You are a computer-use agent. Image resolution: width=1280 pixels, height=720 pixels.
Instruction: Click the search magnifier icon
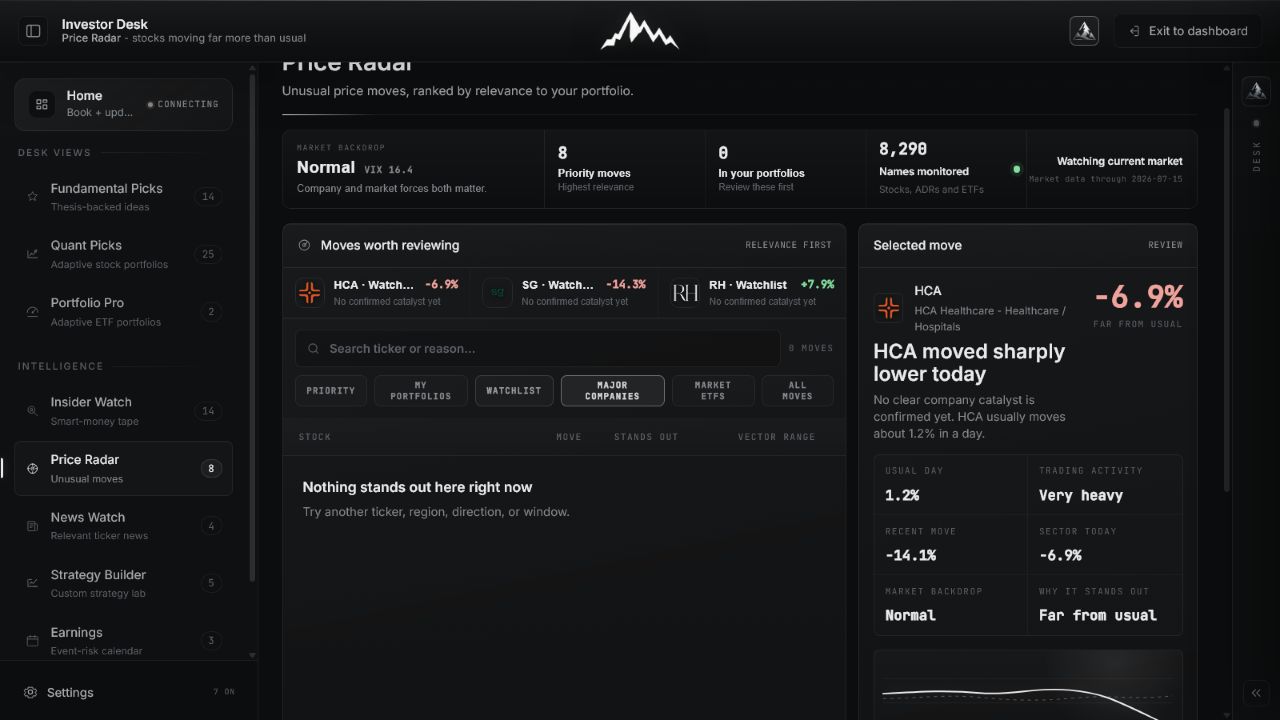coord(313,348)
